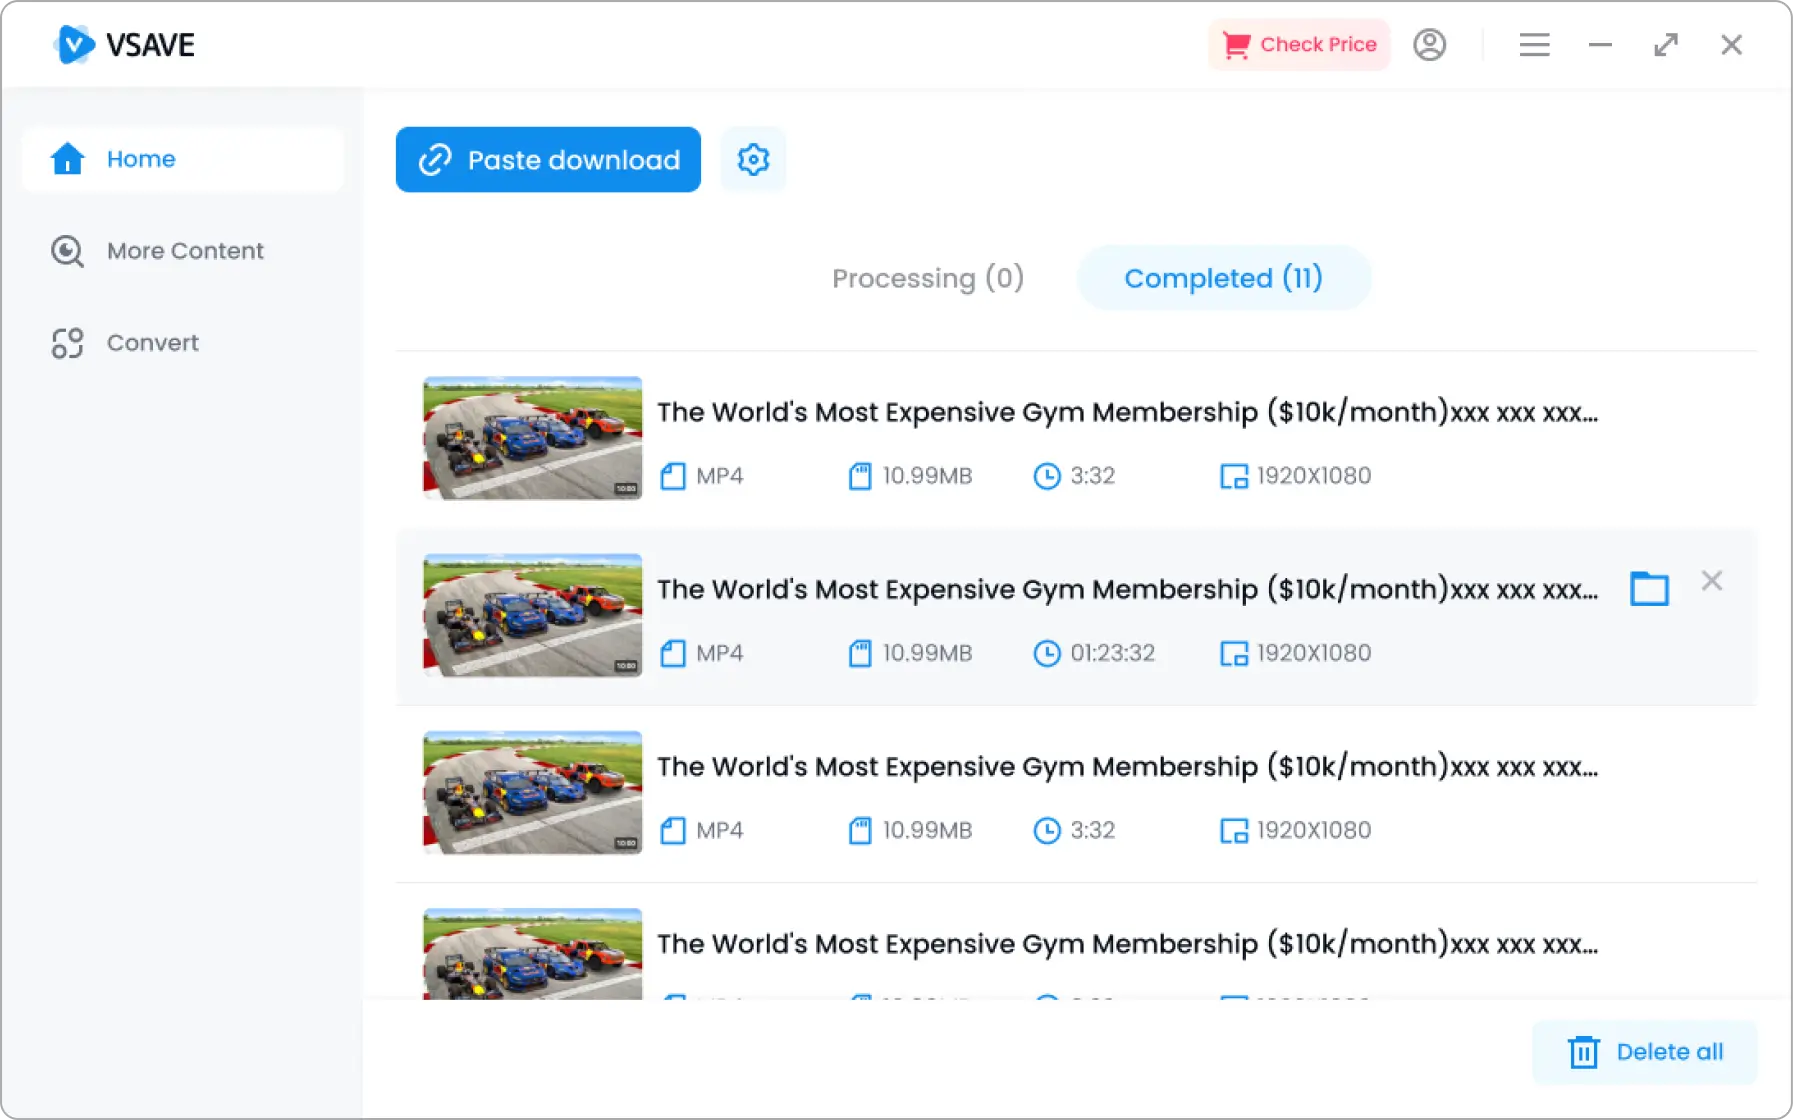Open Convert in the sidebar
Screen dimensions: 1793x1120
coord(183,343)
